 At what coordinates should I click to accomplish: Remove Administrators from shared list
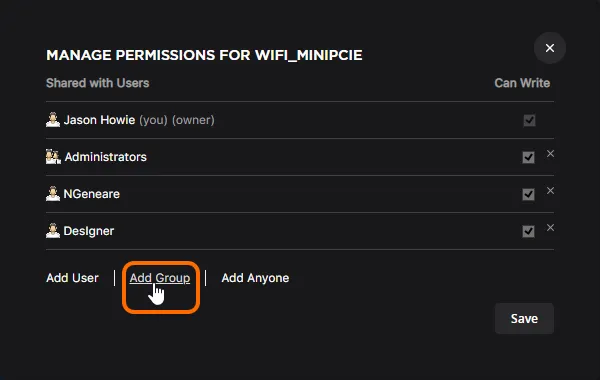[x=550, y=153]
